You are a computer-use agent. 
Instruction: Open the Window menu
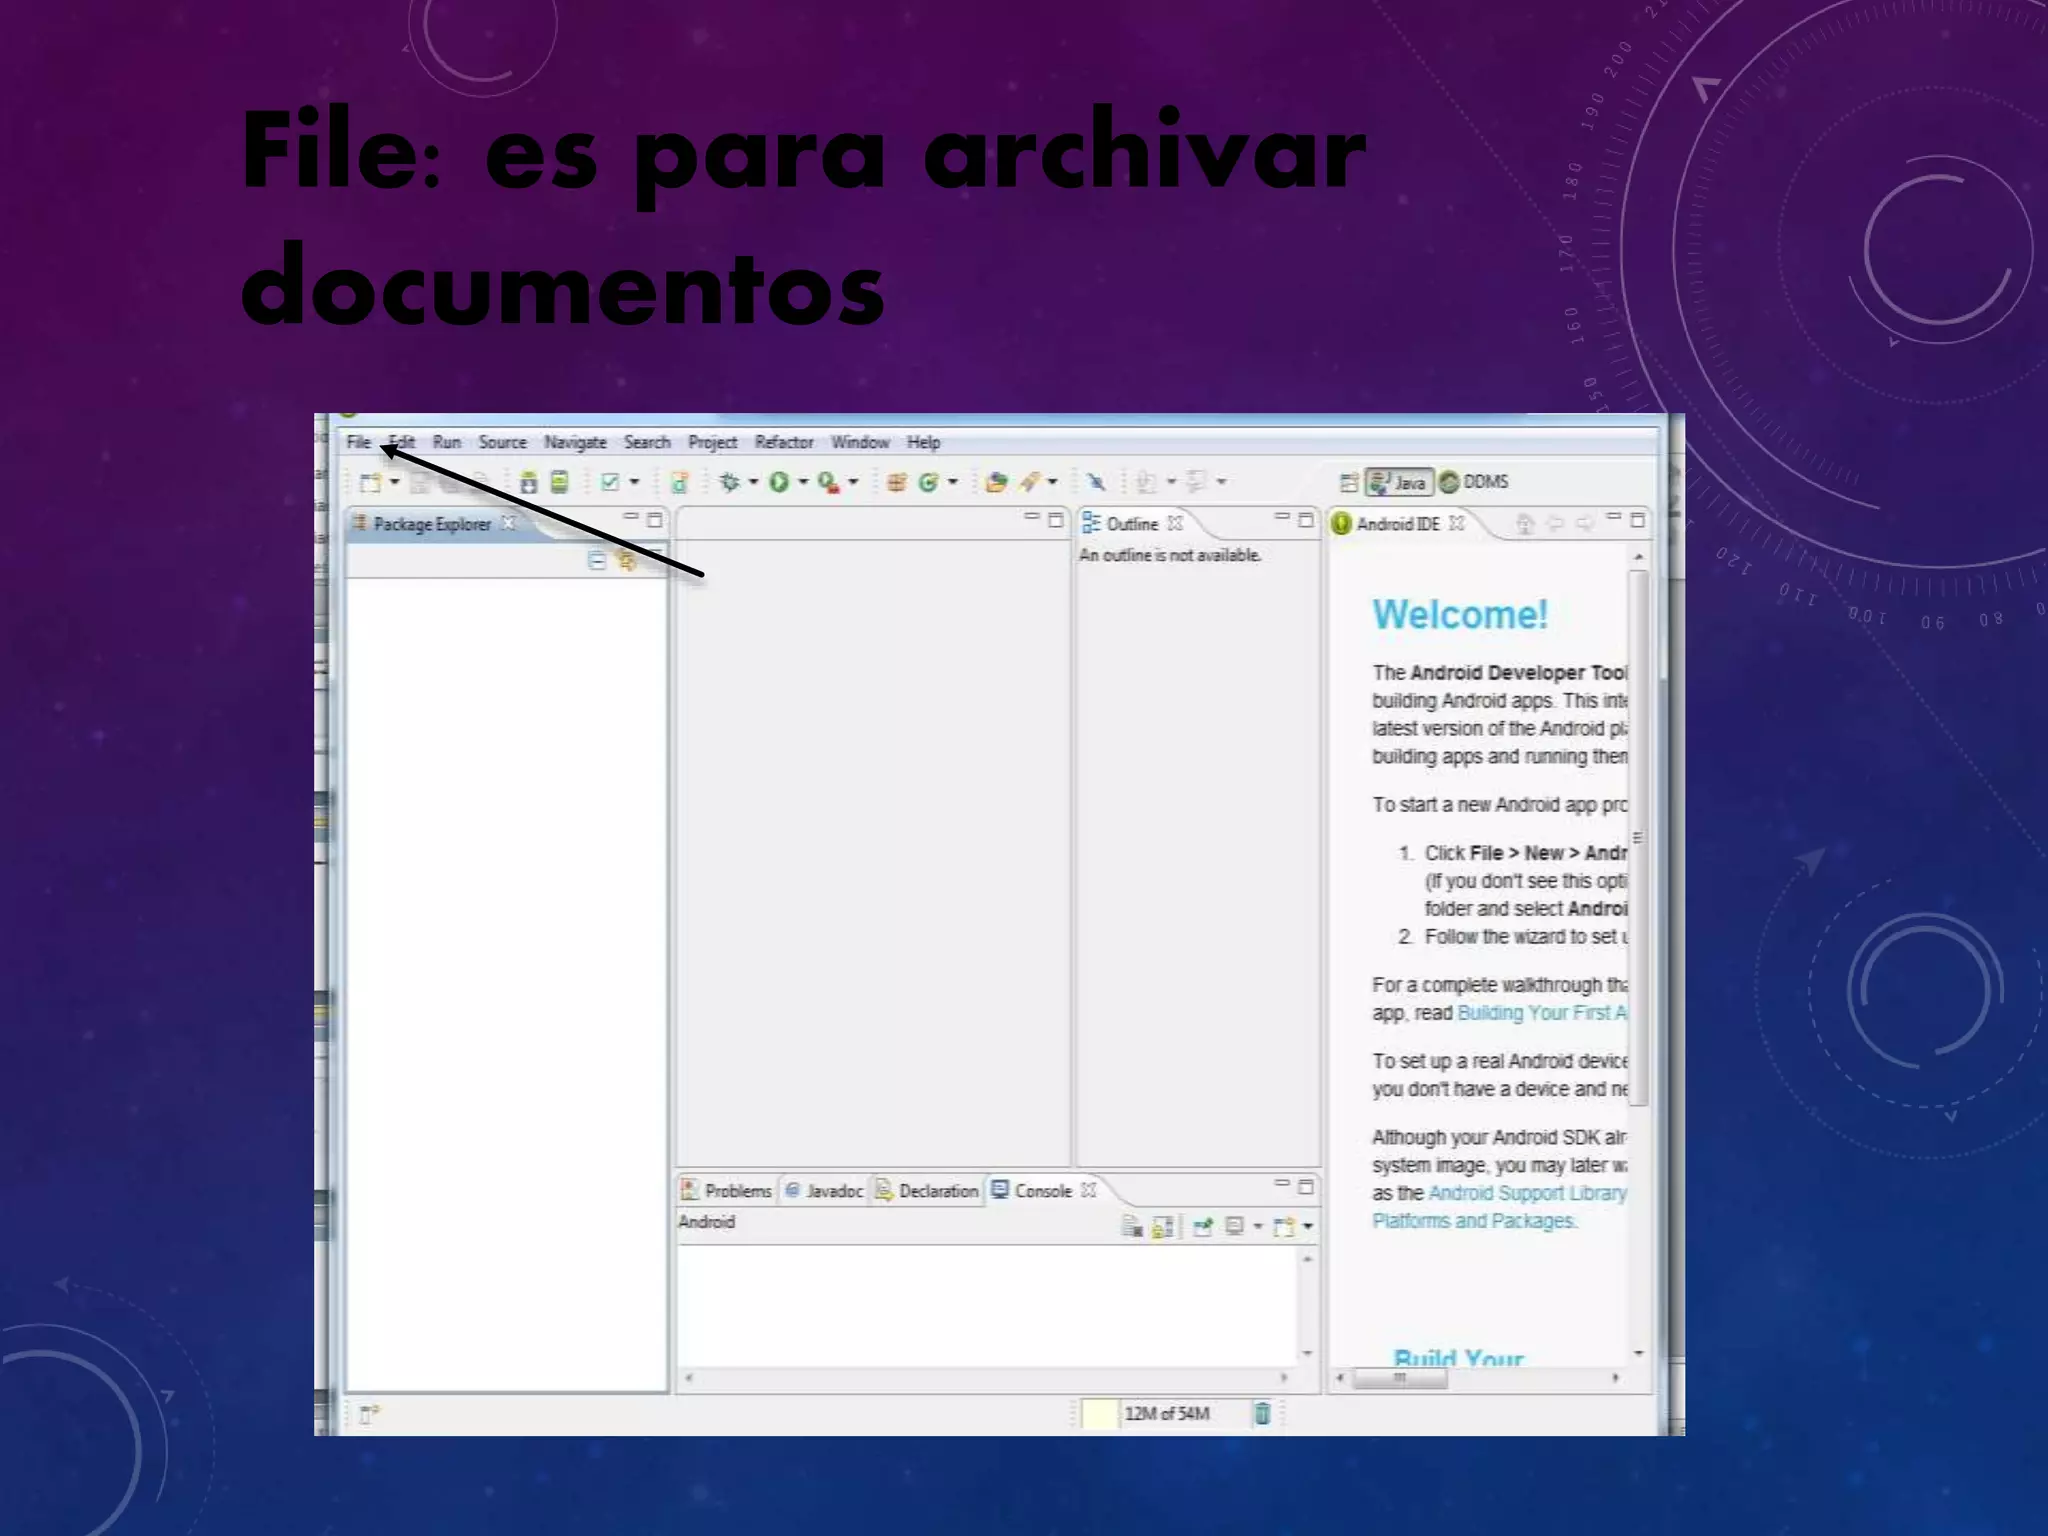click(x=860, y=442)
